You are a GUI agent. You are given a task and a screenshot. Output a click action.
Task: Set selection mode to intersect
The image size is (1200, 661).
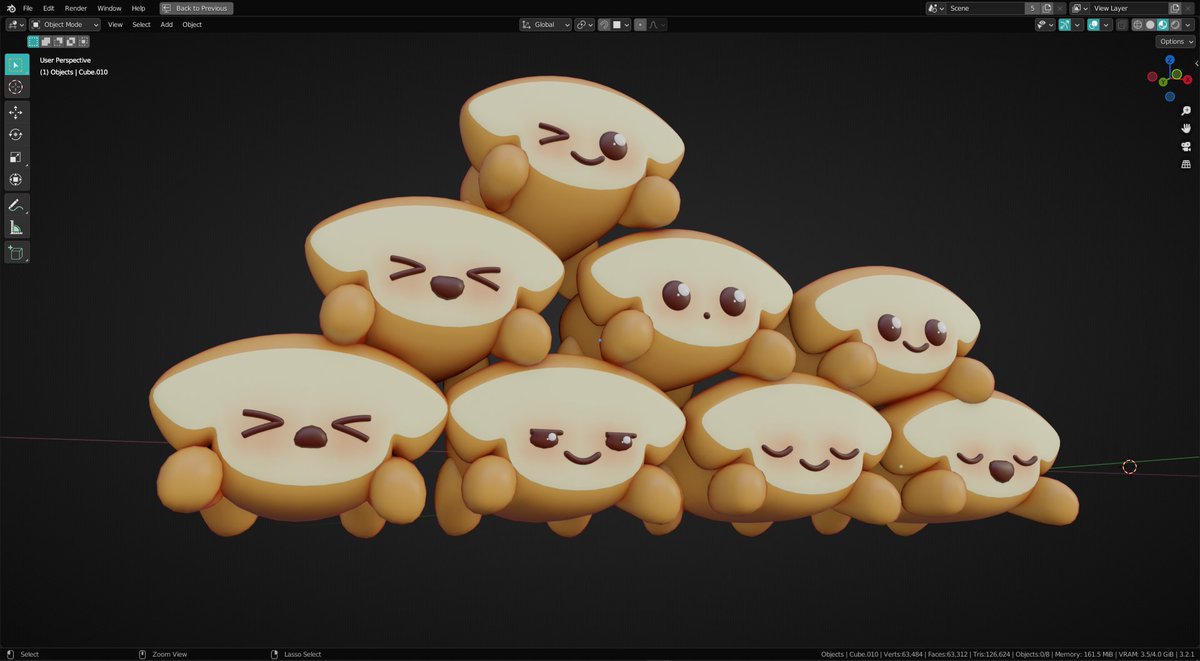(84, 41)
